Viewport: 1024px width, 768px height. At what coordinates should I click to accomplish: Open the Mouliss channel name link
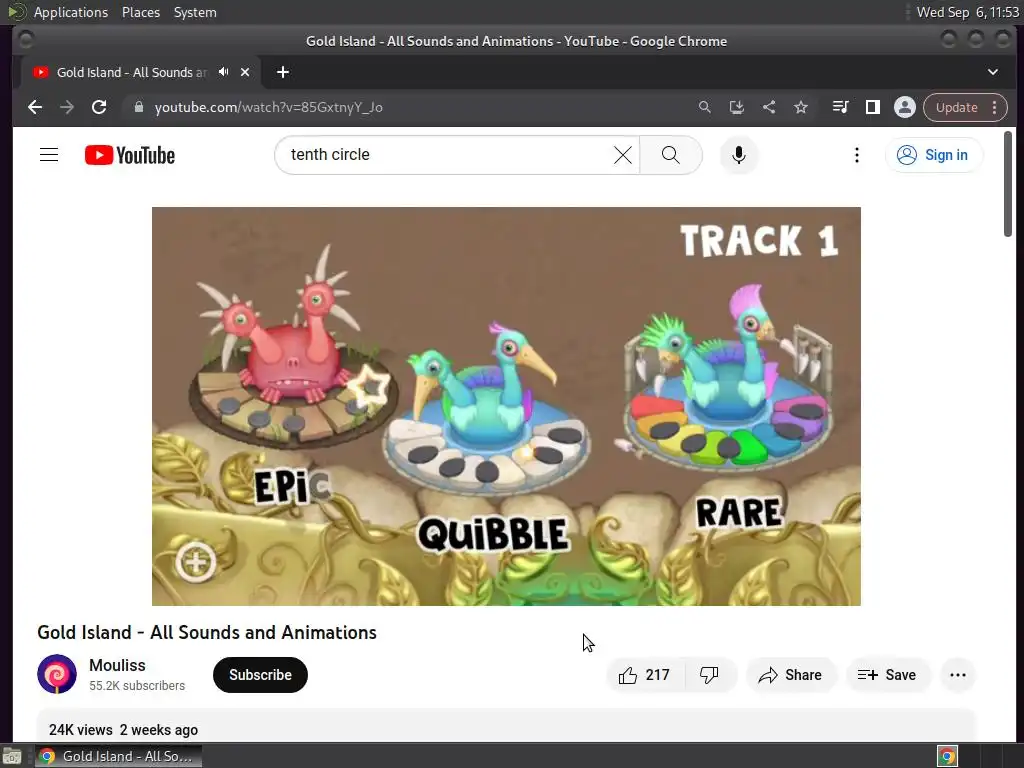[x=118, y=665]
